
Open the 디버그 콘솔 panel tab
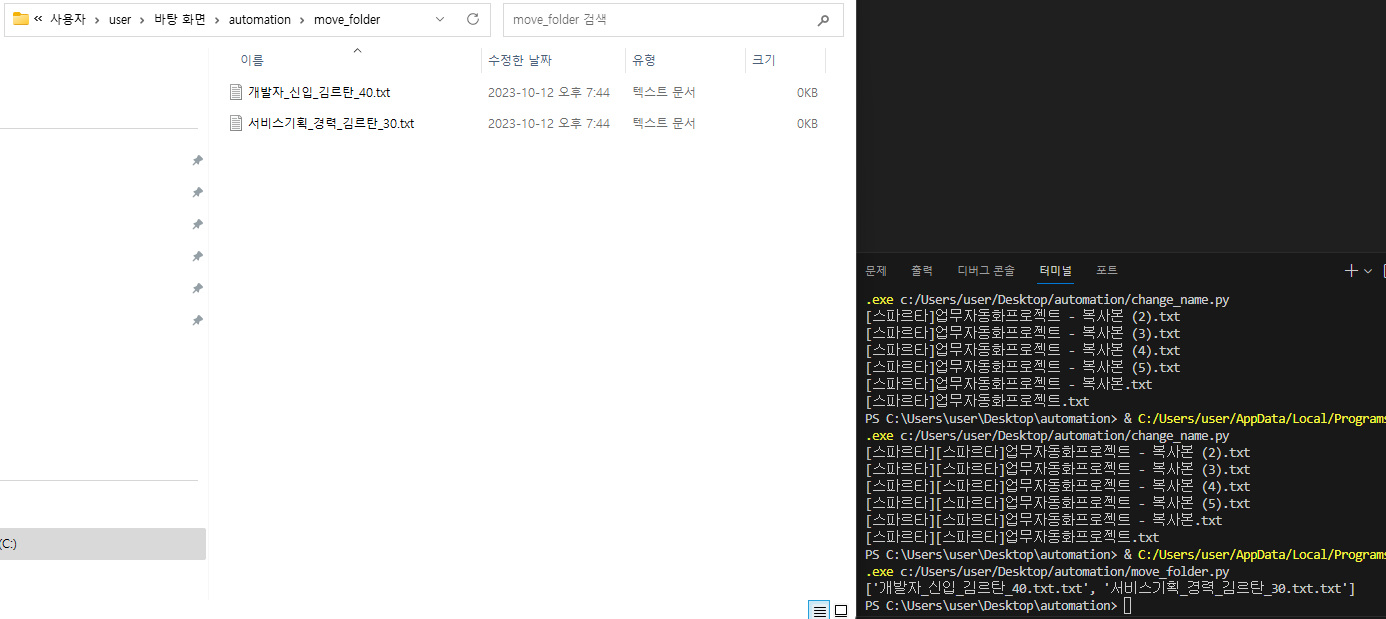(986, 271)
